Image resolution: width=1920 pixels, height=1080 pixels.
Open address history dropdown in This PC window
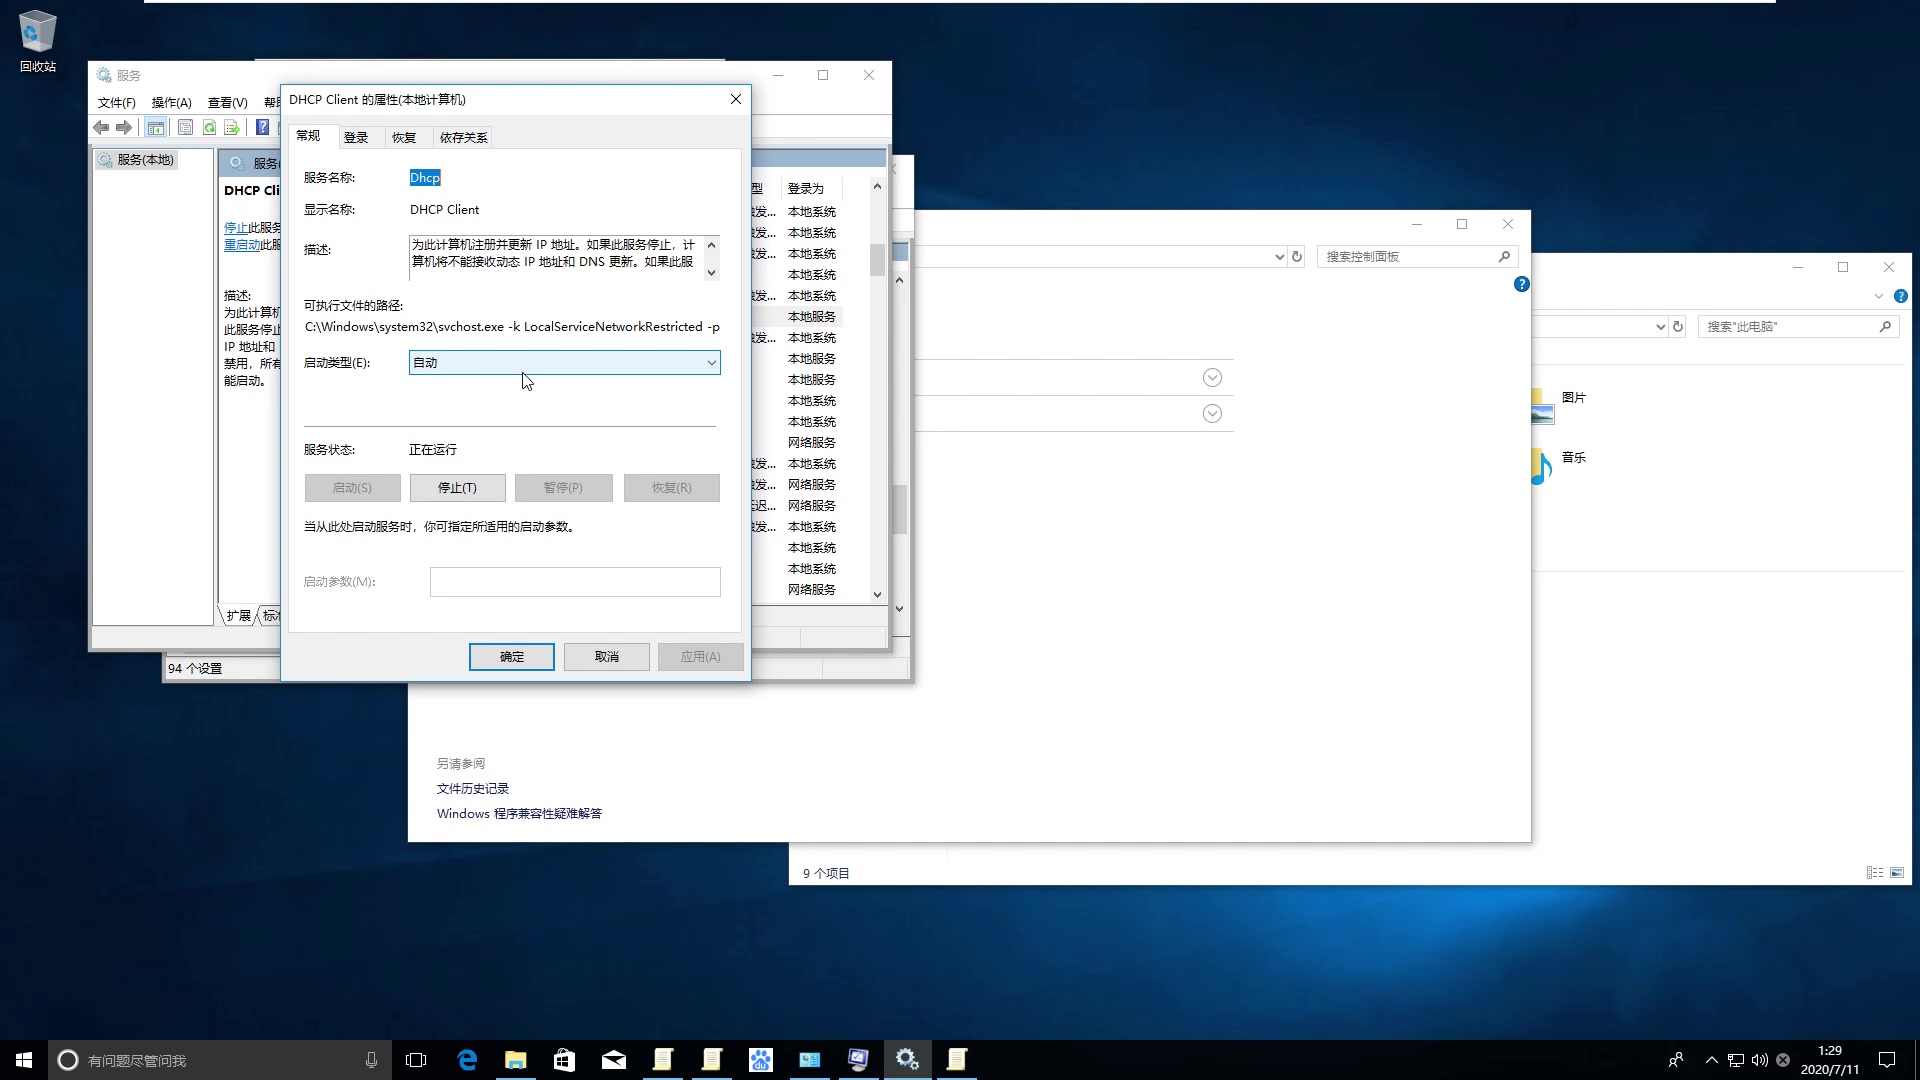pyautogui.click(x=1660, y=327)
